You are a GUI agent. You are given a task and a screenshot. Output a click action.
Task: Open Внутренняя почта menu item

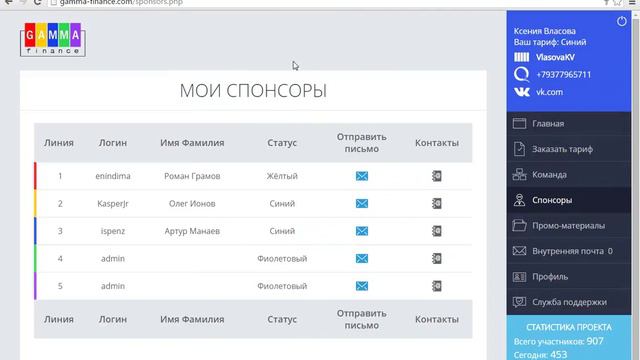click(569, 251)
